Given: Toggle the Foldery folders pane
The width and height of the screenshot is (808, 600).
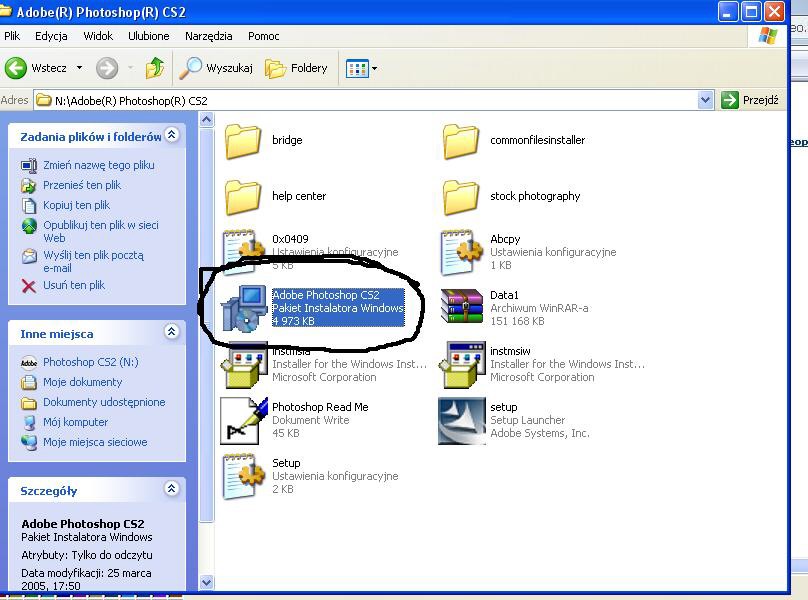Looking at the screenshot, I should (296, 68).
